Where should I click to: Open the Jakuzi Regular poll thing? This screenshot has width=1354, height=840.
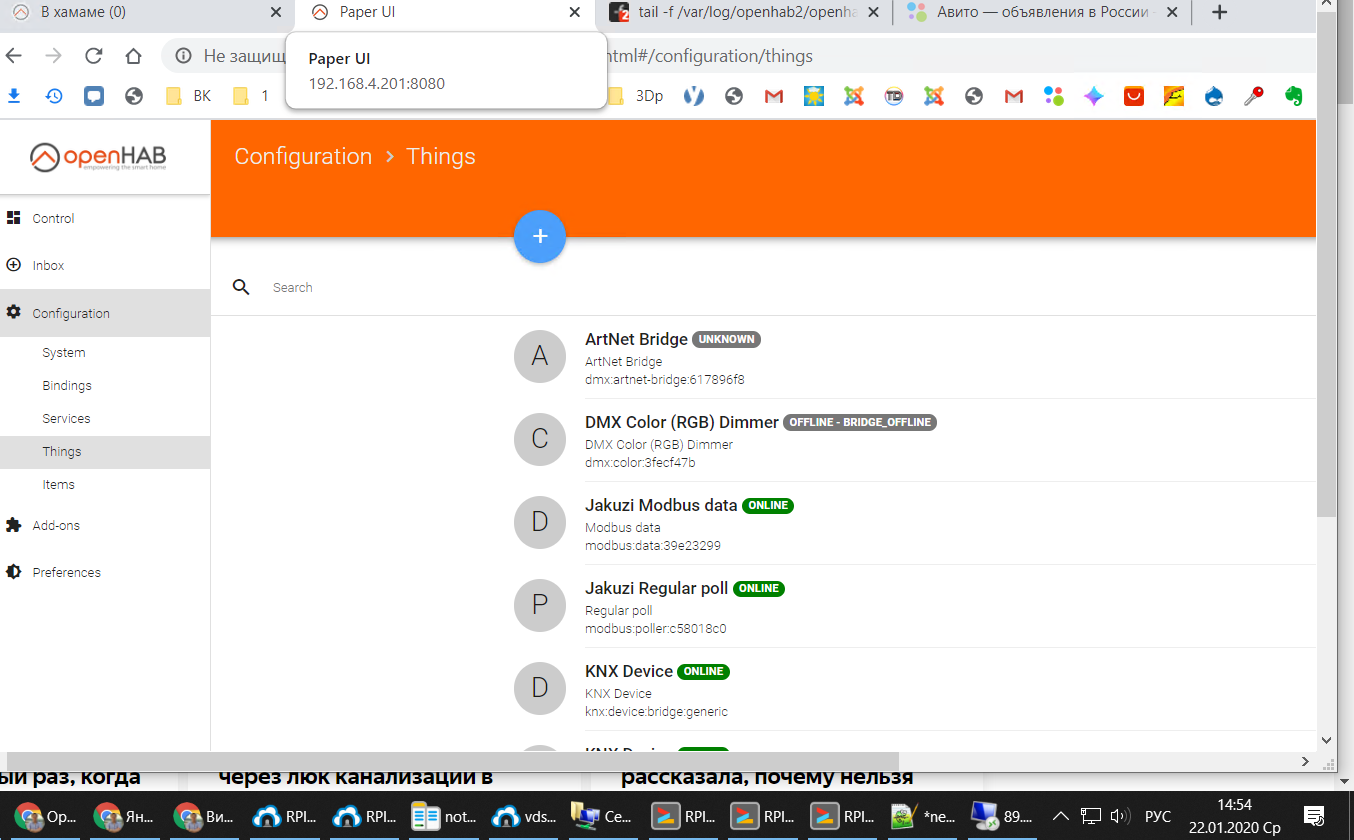(x=657, y=588)
